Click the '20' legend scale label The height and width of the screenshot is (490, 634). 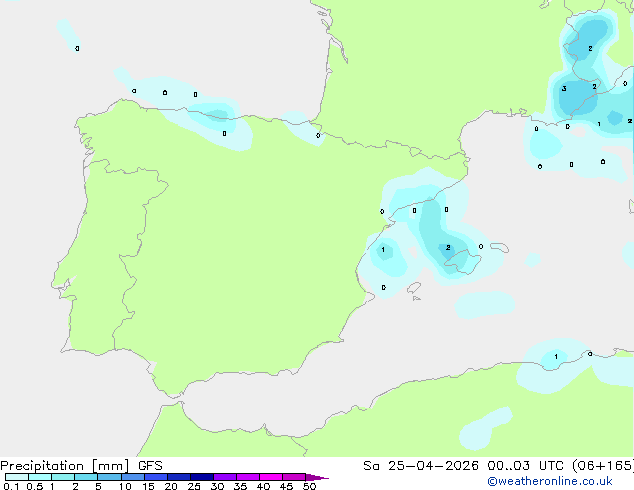(x=171, y=486)
